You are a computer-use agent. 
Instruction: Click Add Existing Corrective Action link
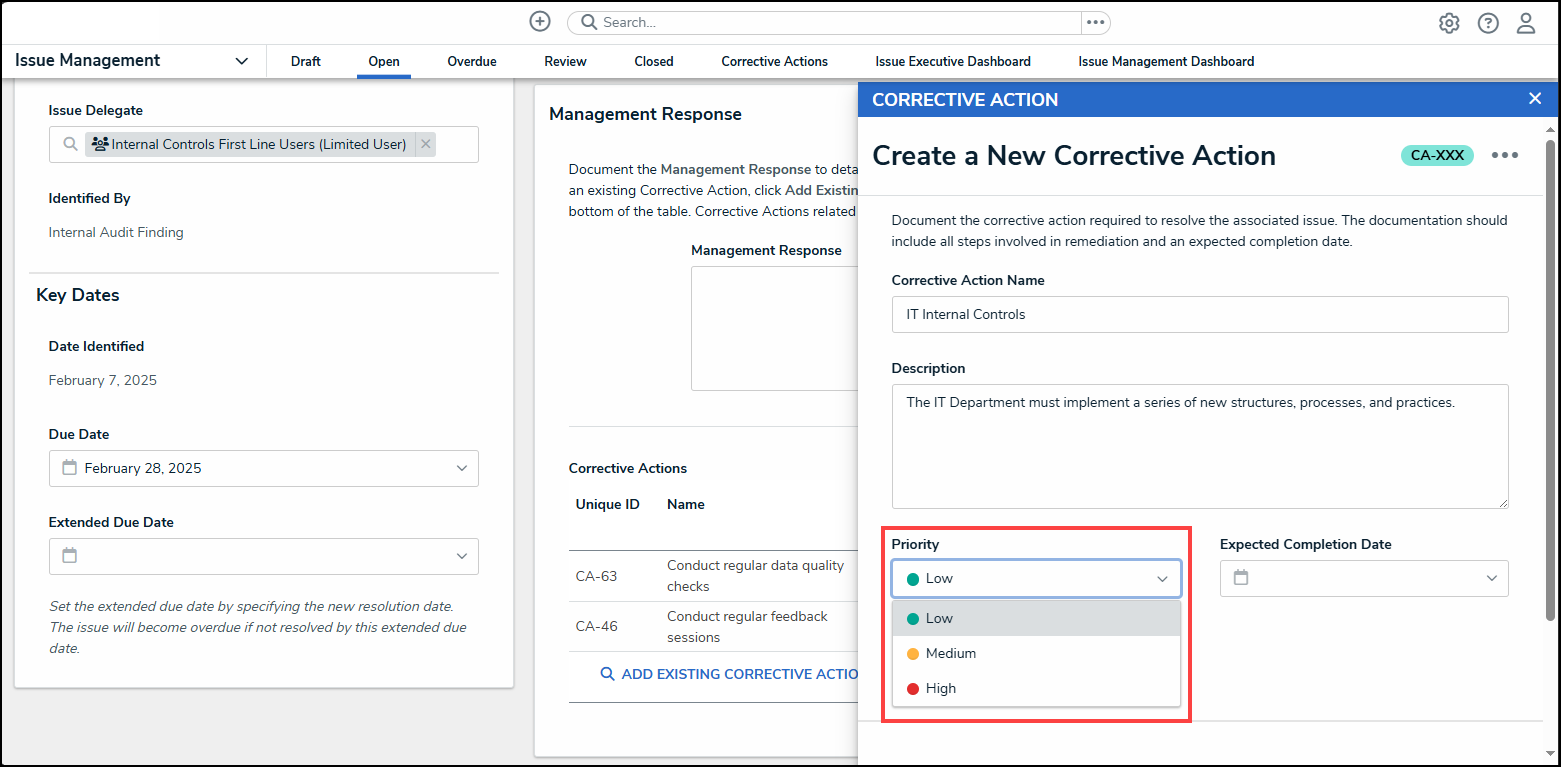(x=728, y=674)
